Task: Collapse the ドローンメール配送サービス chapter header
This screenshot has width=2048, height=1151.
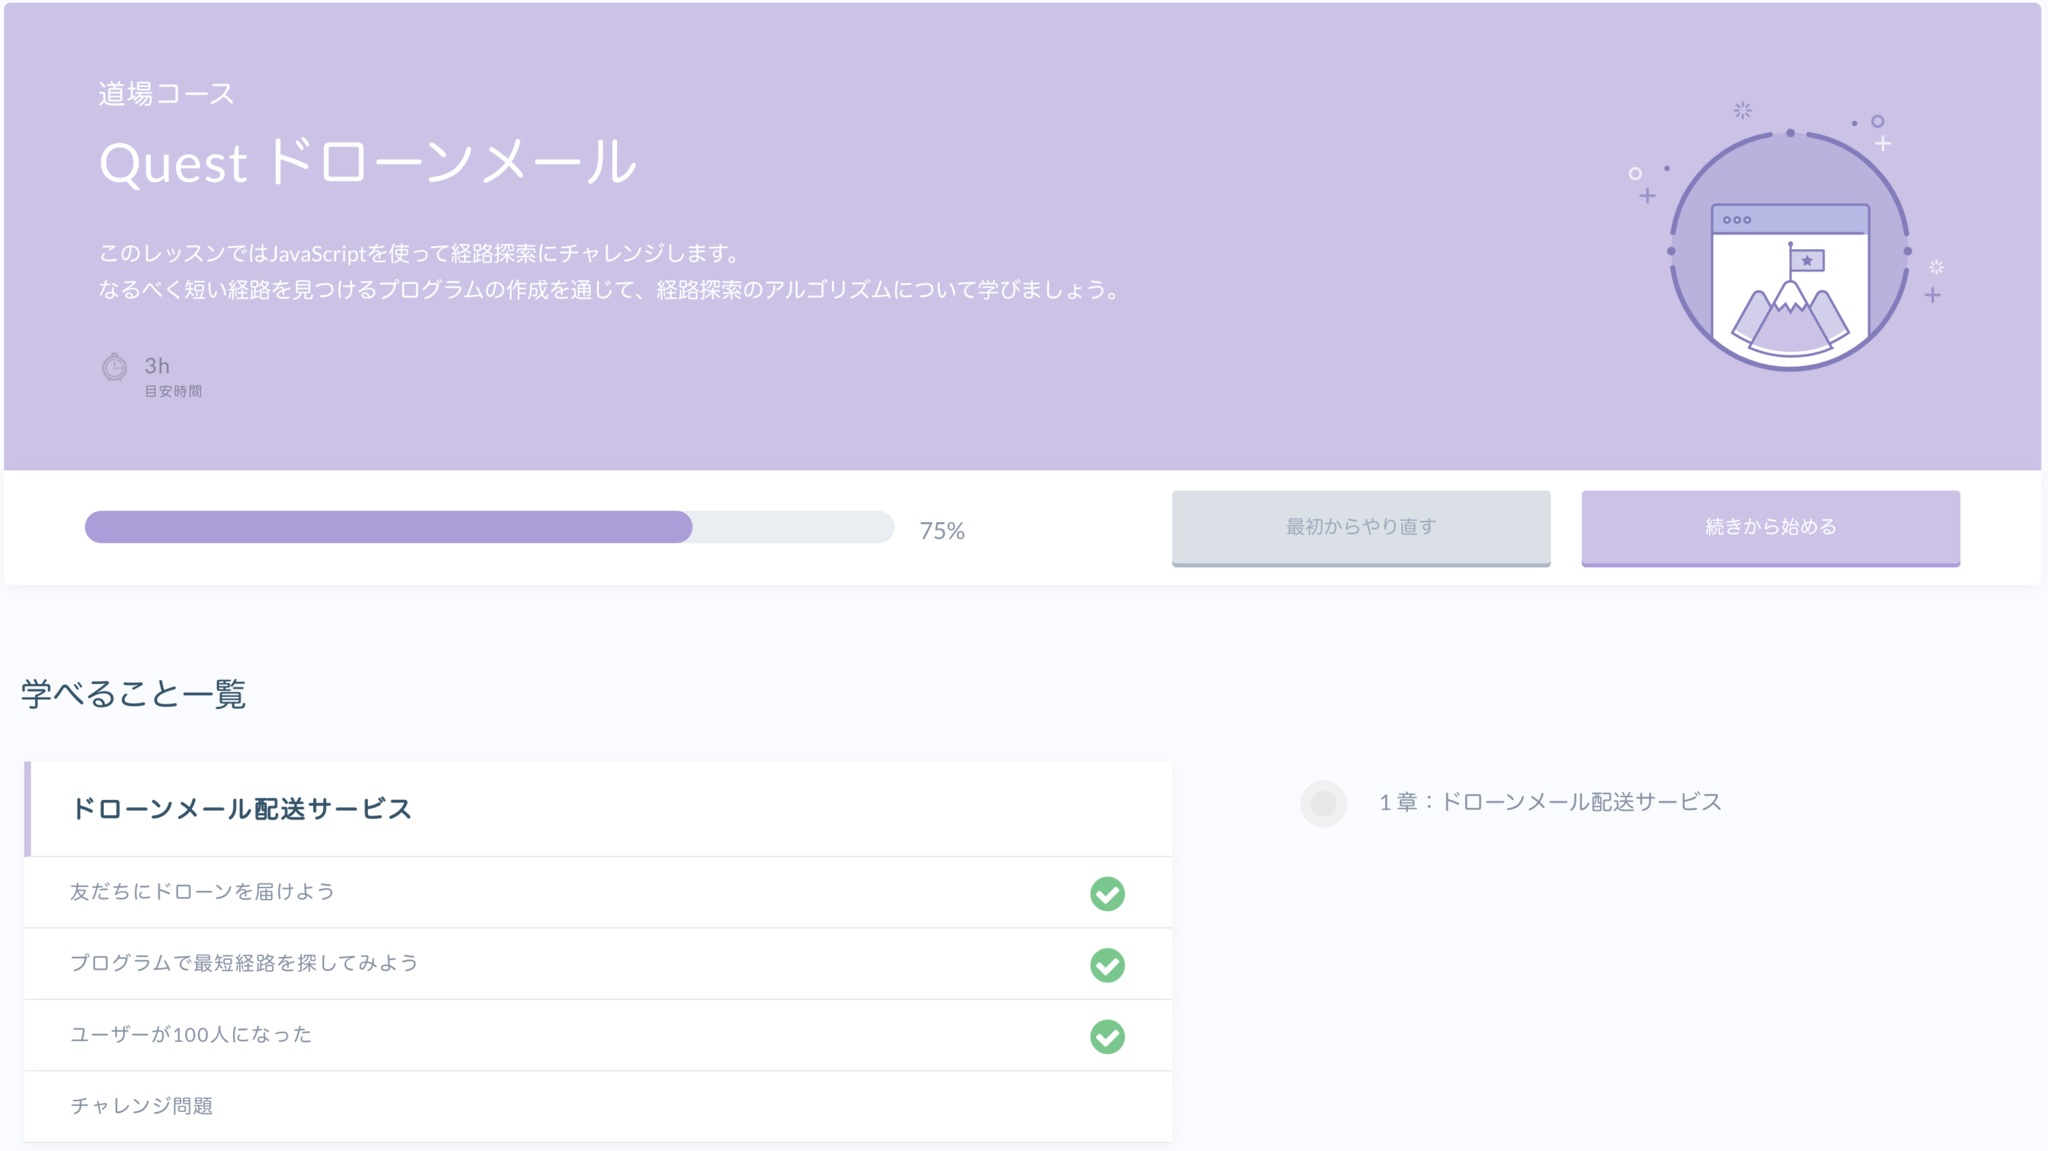Action: [x=241, y=809]
